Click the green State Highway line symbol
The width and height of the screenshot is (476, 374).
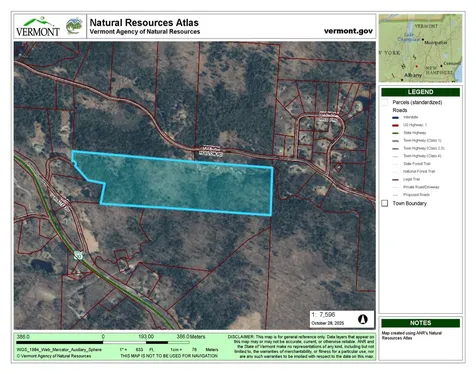click(395, 133)
